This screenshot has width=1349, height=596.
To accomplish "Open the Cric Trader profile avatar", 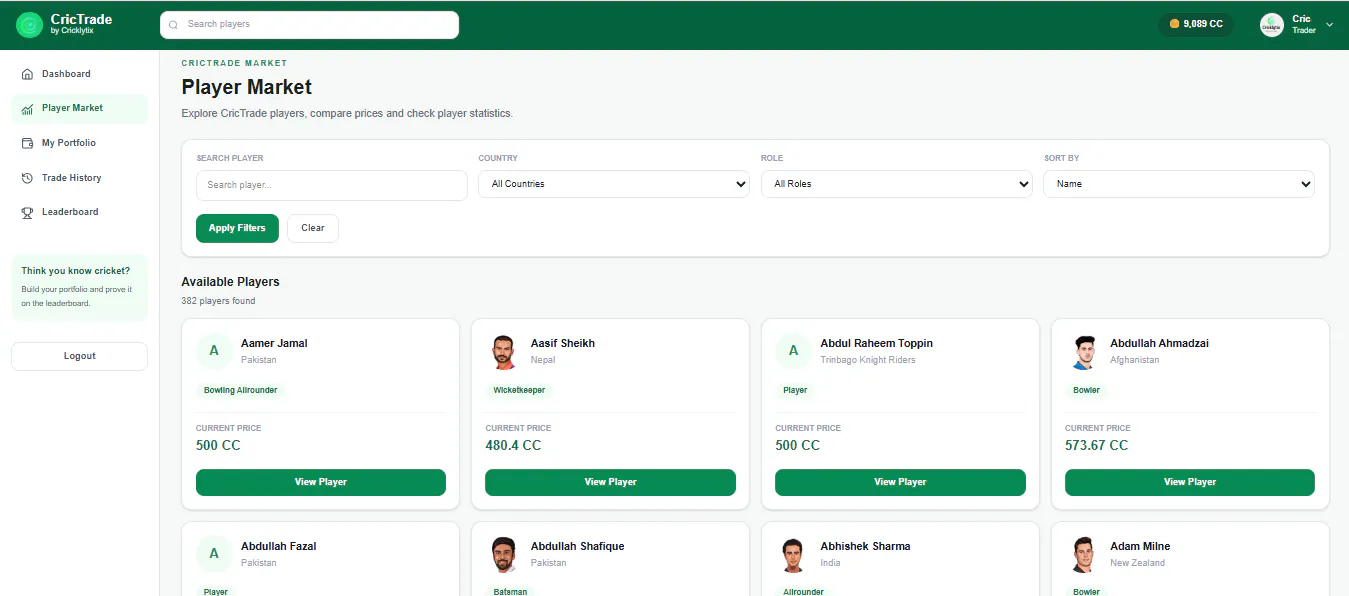I will 1272,25.
